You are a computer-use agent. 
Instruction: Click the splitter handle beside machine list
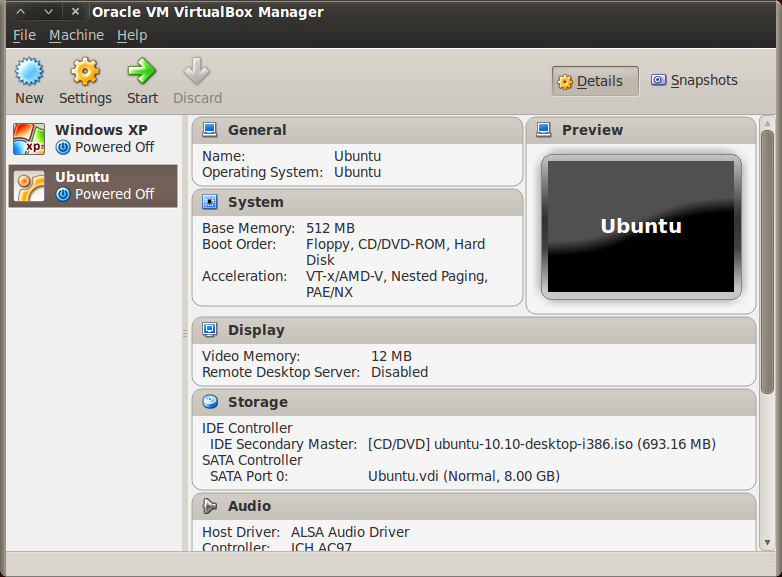185,334
